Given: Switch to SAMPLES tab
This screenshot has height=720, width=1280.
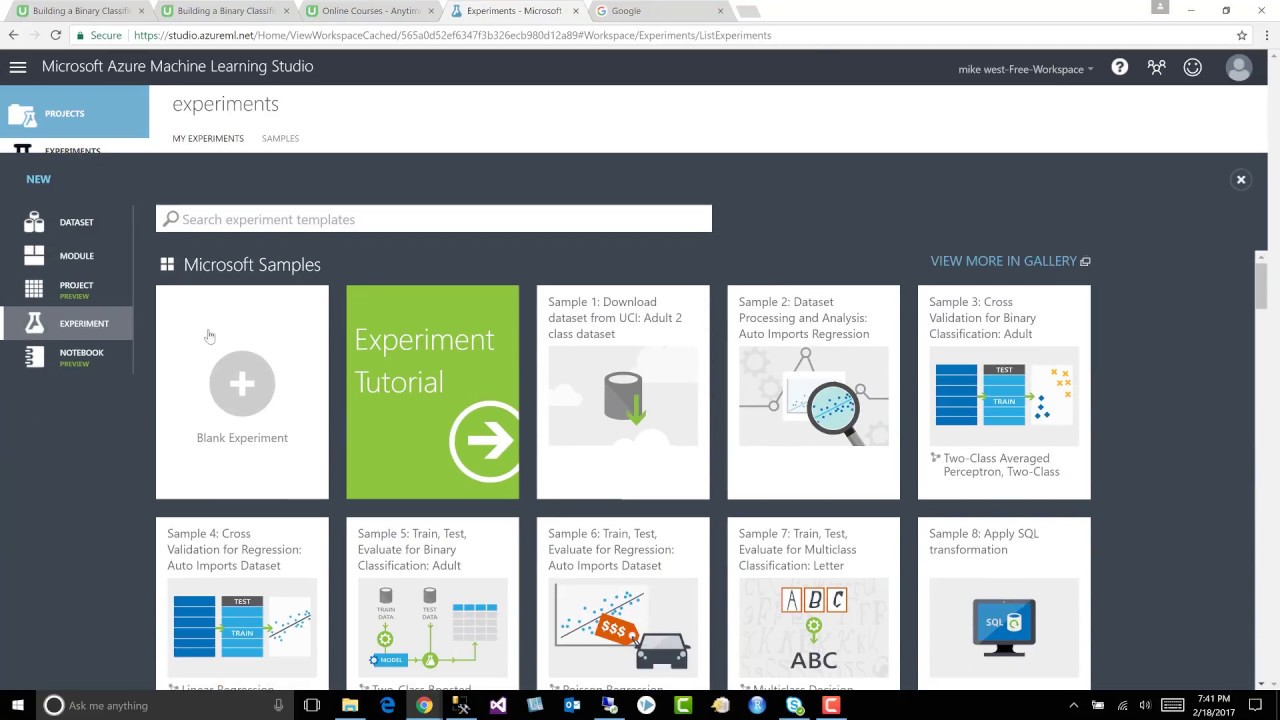Looking at the screenshot, I should (x=280, y=138).
